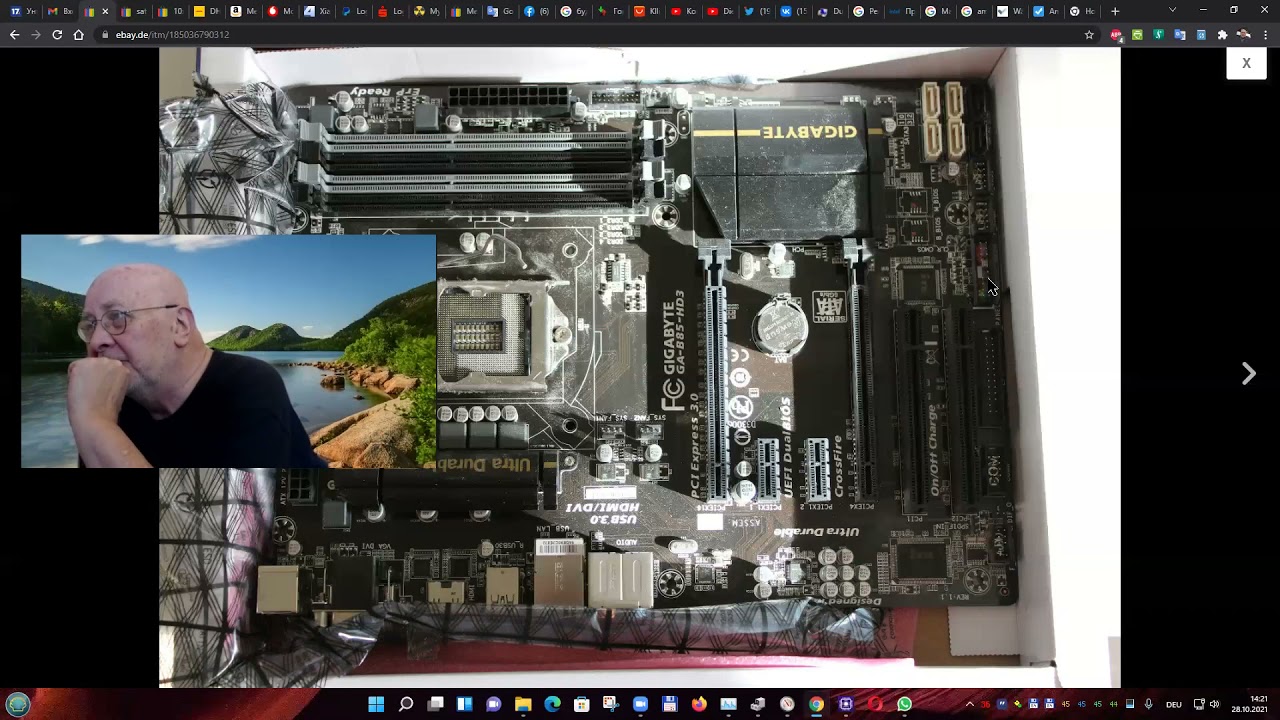Show the next photo with the right chevron
This screenshot has height=720, width=1280.
tap(1248, 374)
